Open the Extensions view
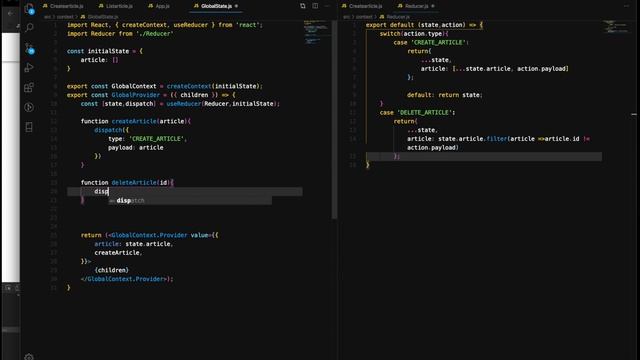The height and width of the screenshot is (360, 640). pos(29,87)
